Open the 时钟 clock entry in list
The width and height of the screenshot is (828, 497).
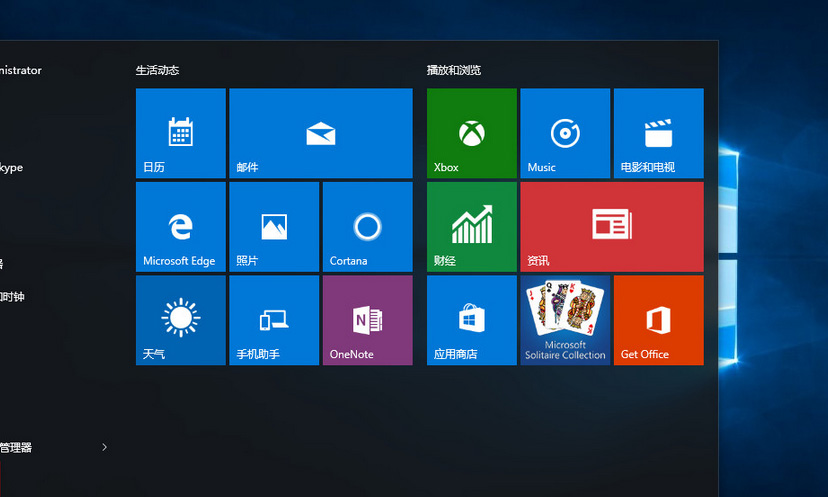pyautogui.click(x=12, y=297)
